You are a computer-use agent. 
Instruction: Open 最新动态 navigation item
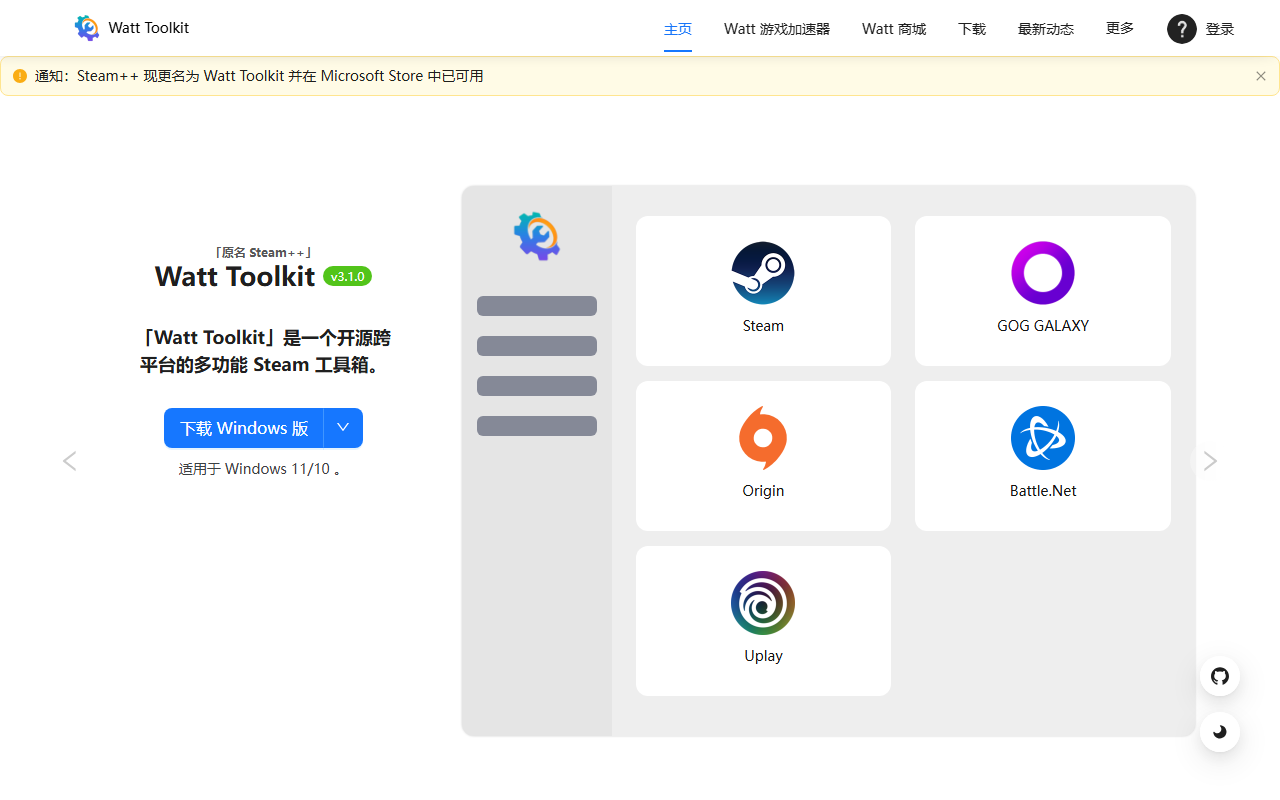click(x=1046, y=29)
